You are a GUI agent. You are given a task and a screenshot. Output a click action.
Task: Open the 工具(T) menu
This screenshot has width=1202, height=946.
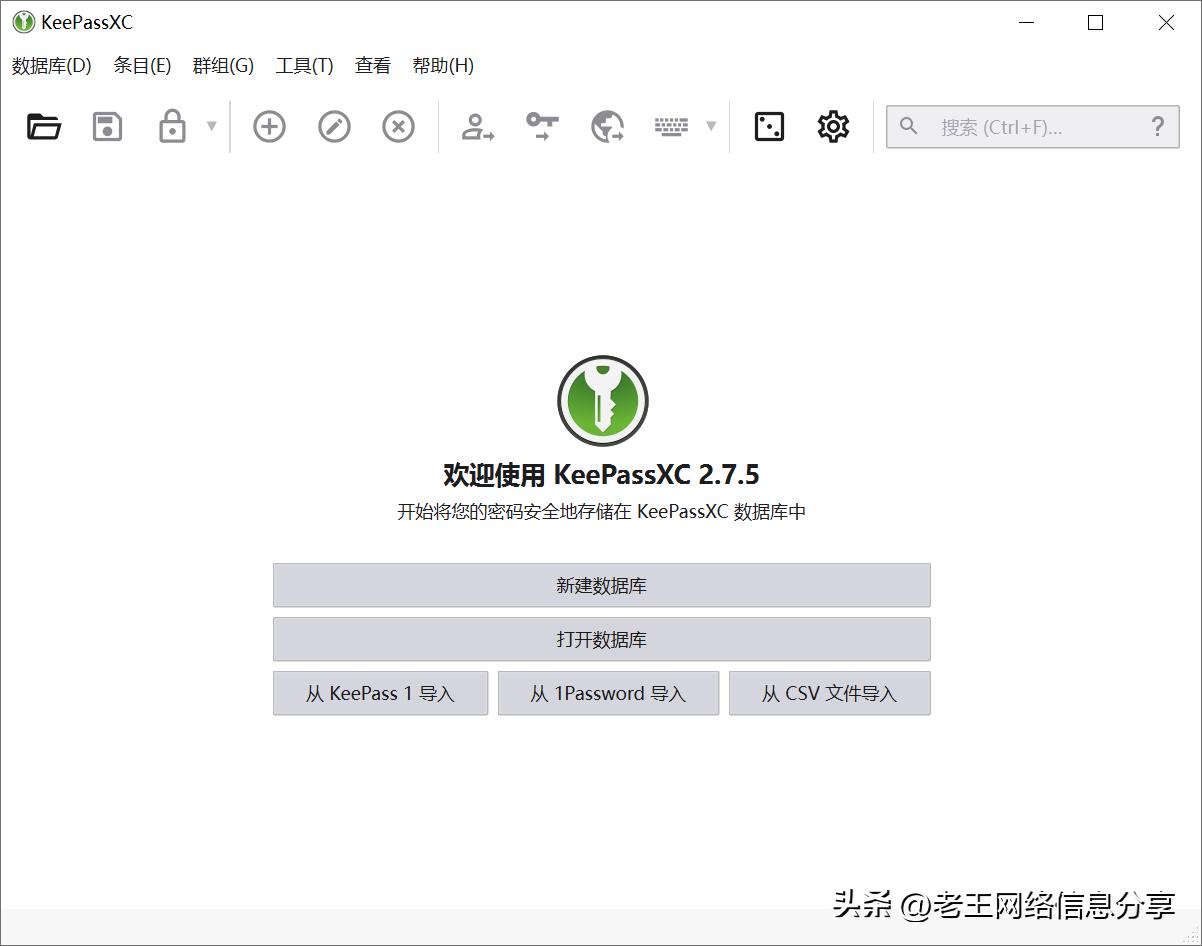(303, 66)
